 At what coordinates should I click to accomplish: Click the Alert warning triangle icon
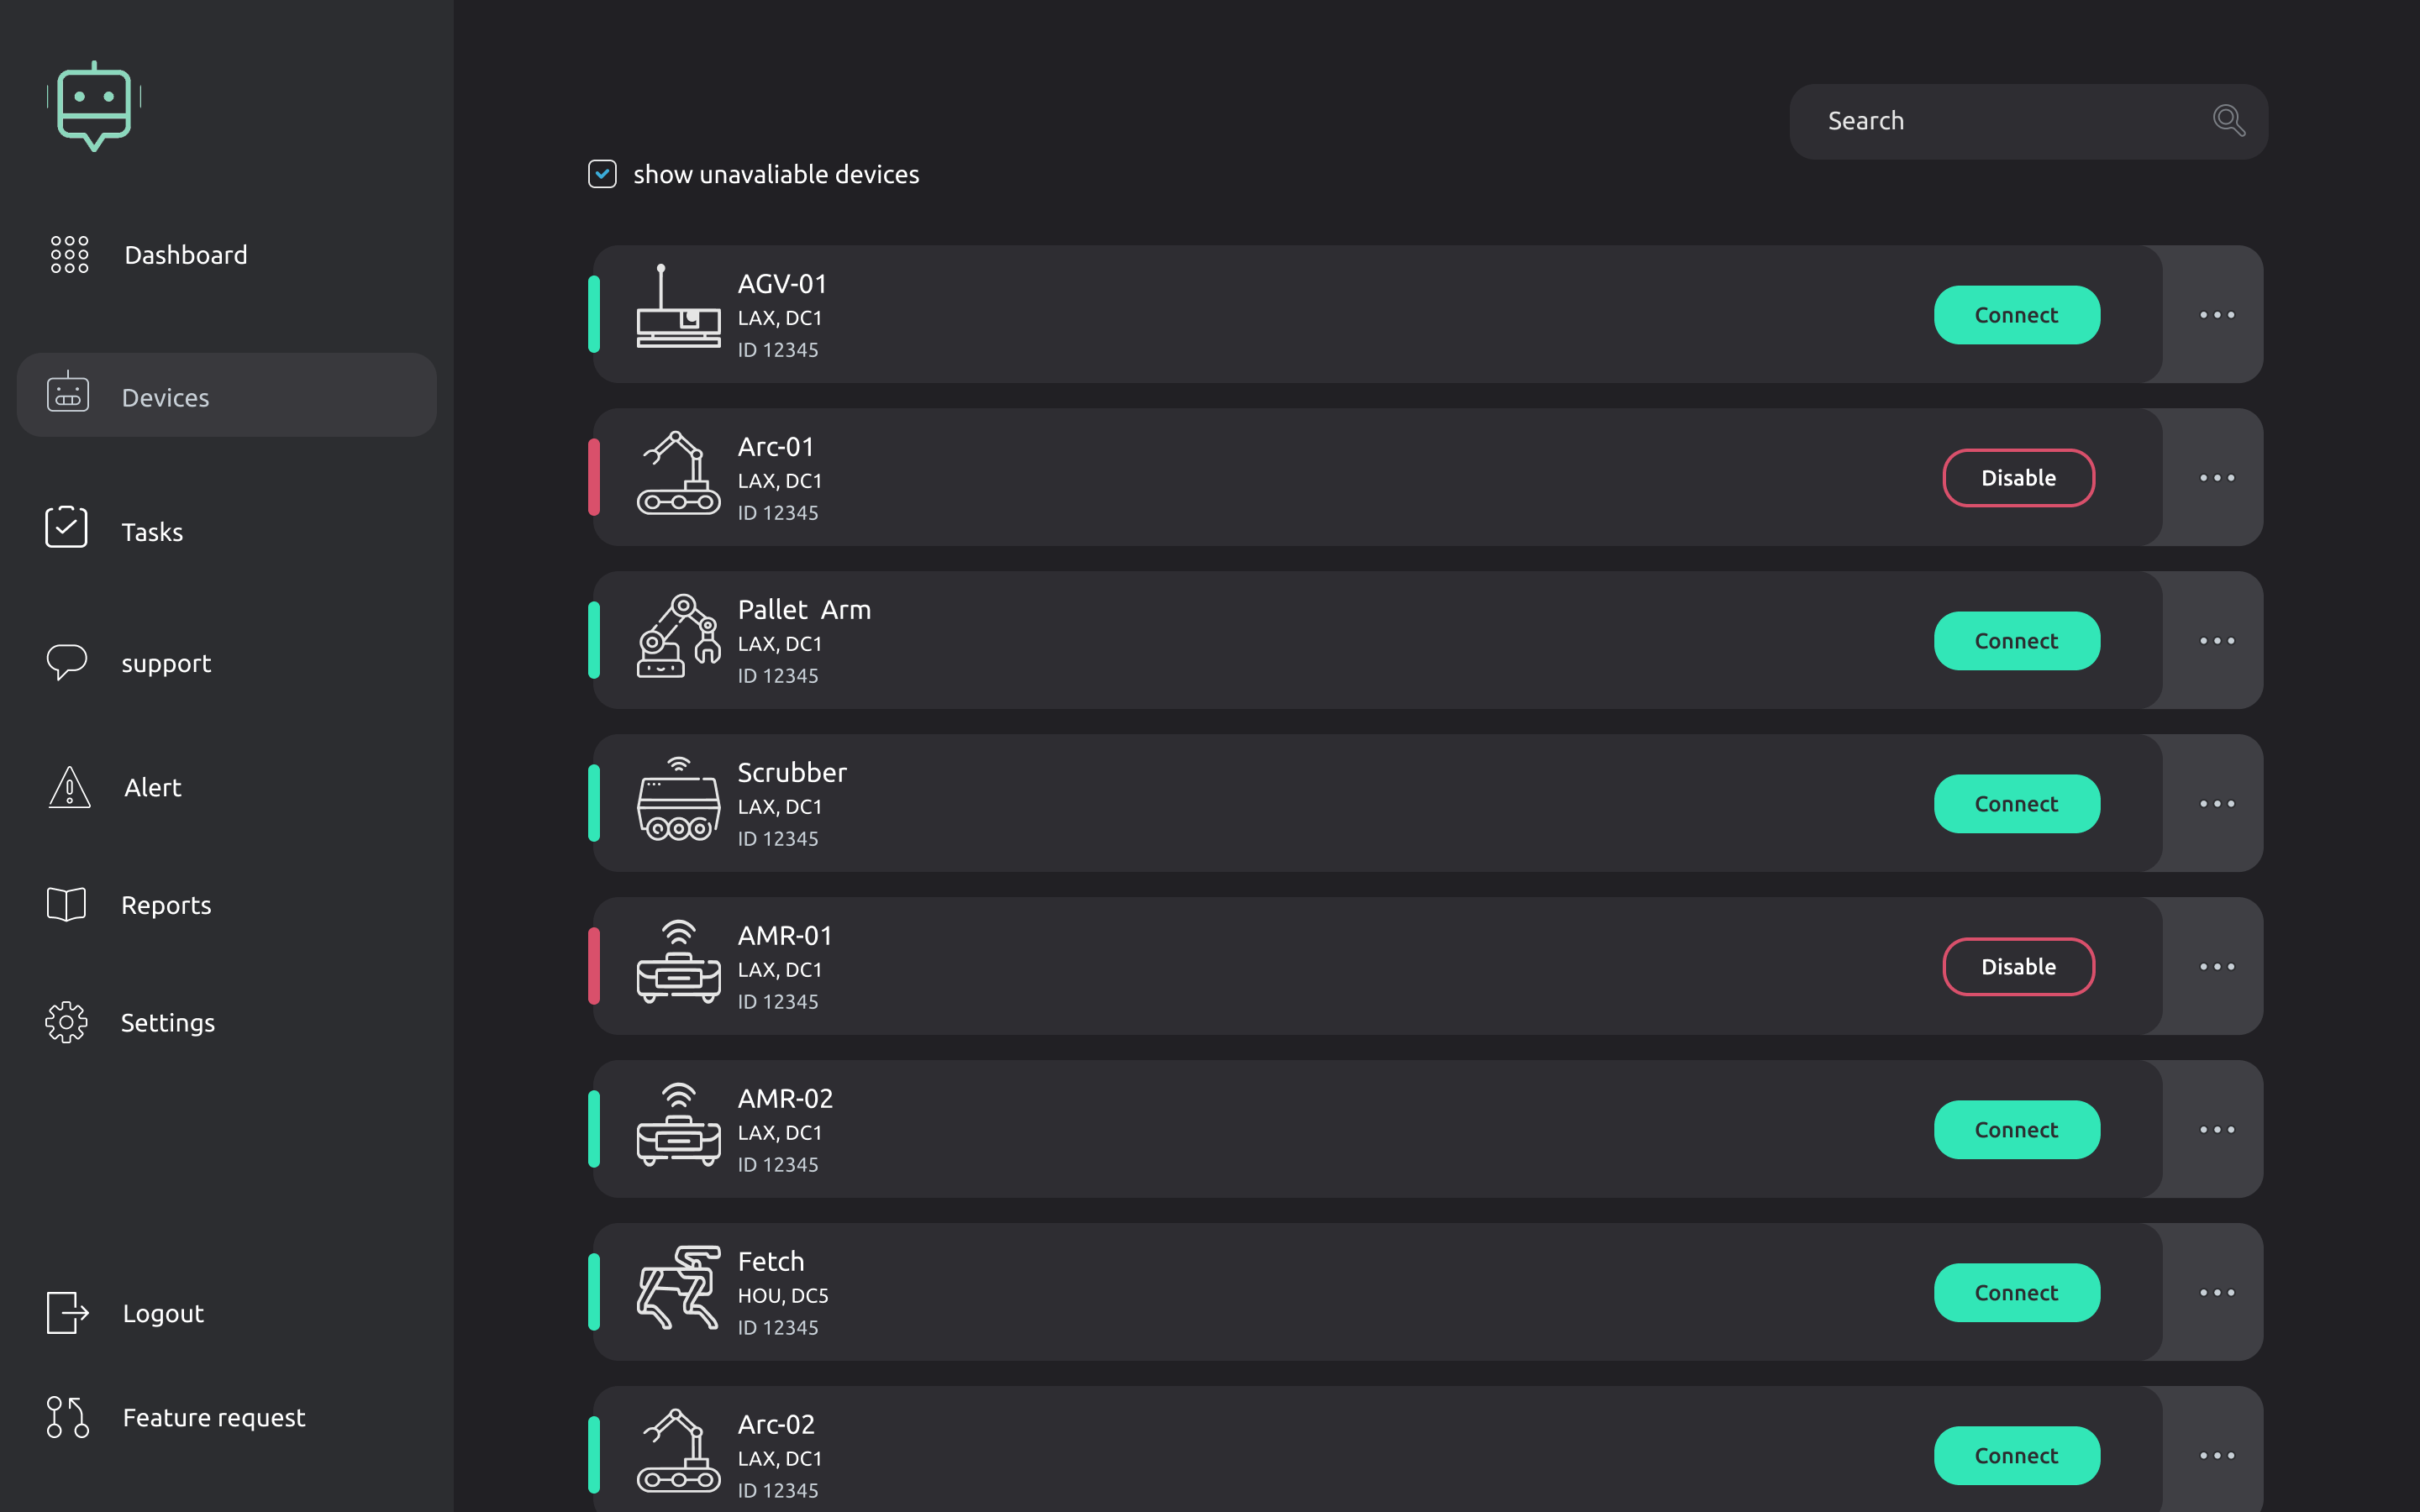click(69, 788)
